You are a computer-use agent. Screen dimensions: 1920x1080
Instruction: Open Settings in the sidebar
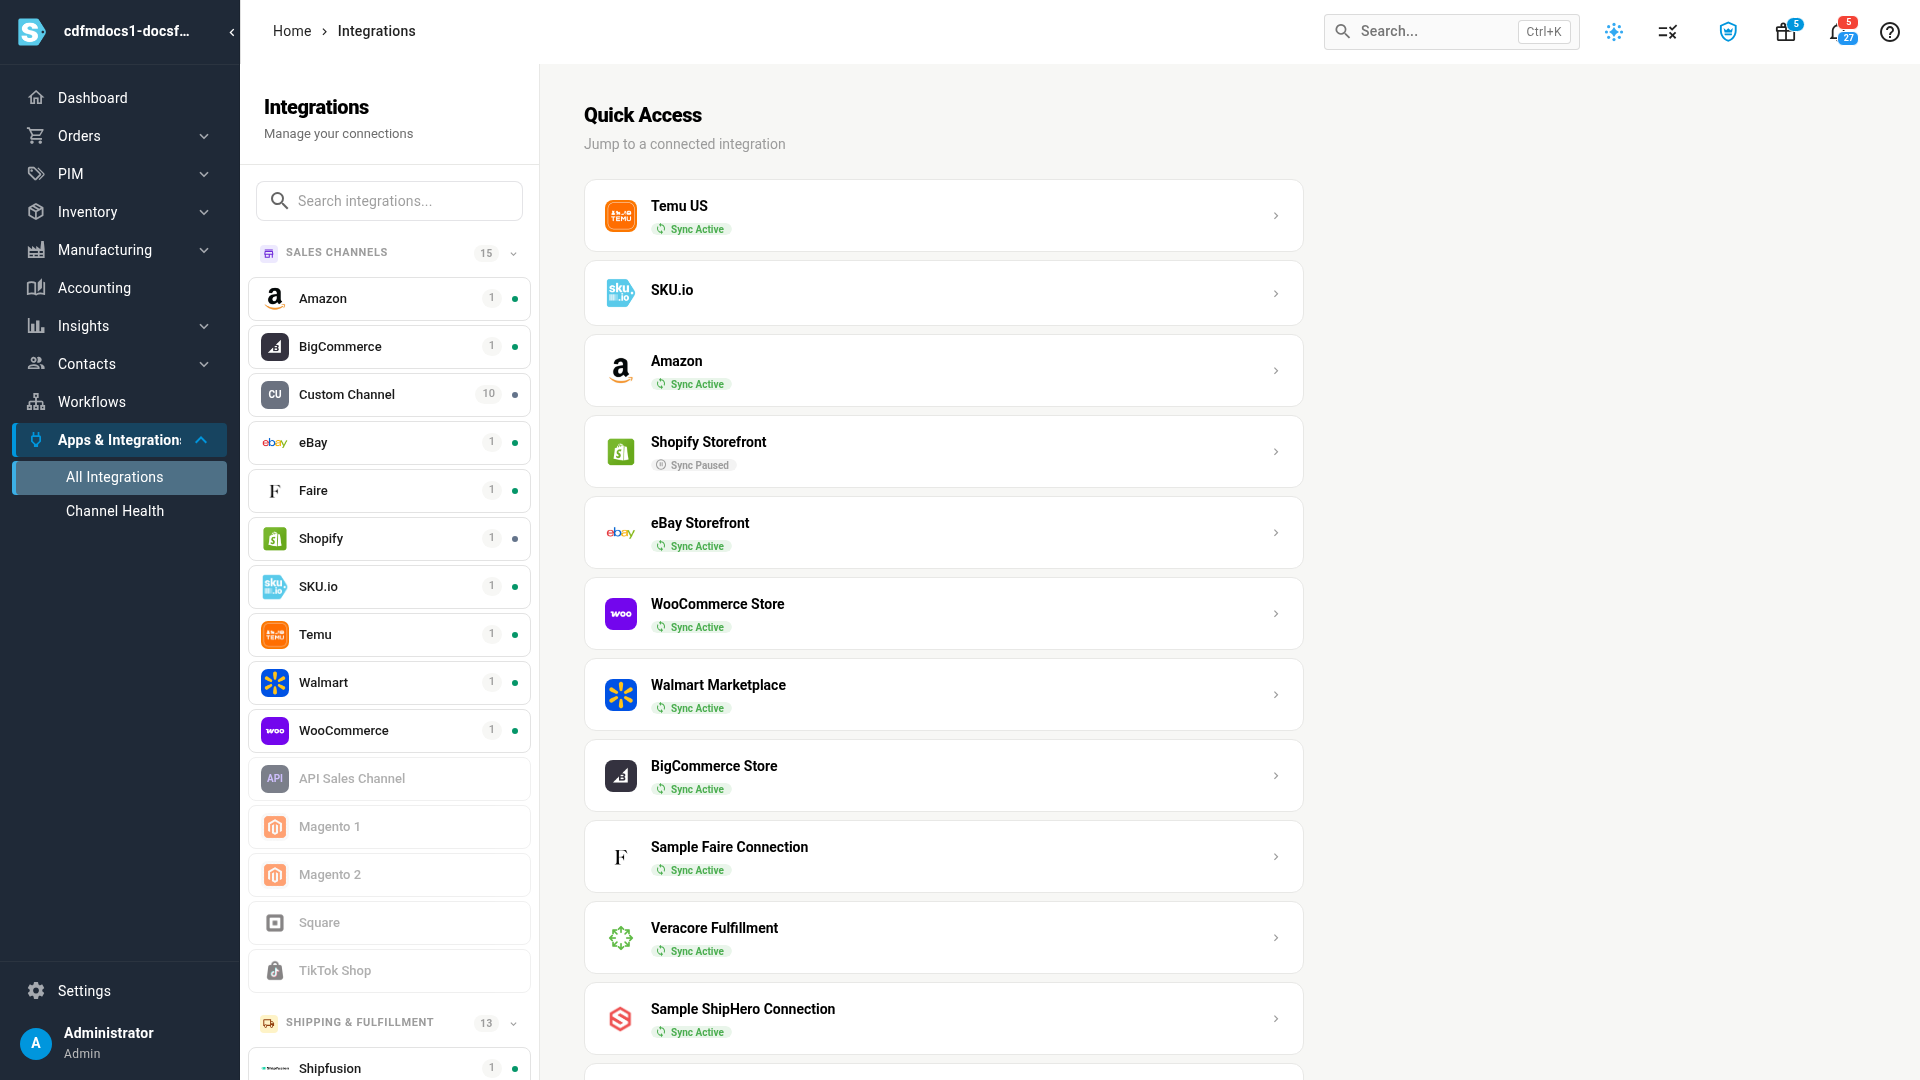(120, 991)
